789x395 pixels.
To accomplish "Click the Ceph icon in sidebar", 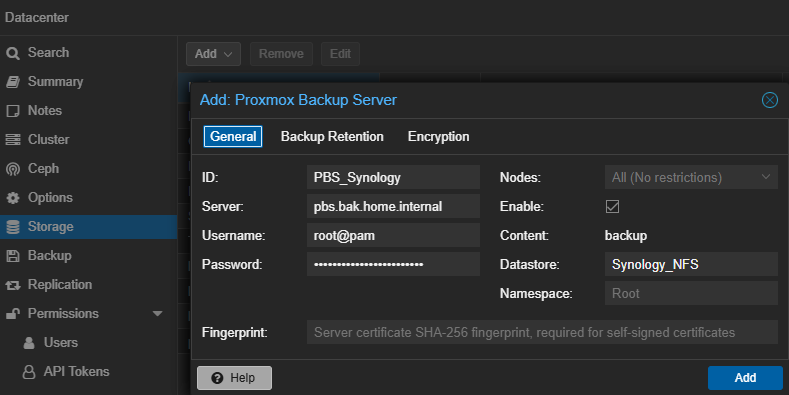I will coord(13,169).
